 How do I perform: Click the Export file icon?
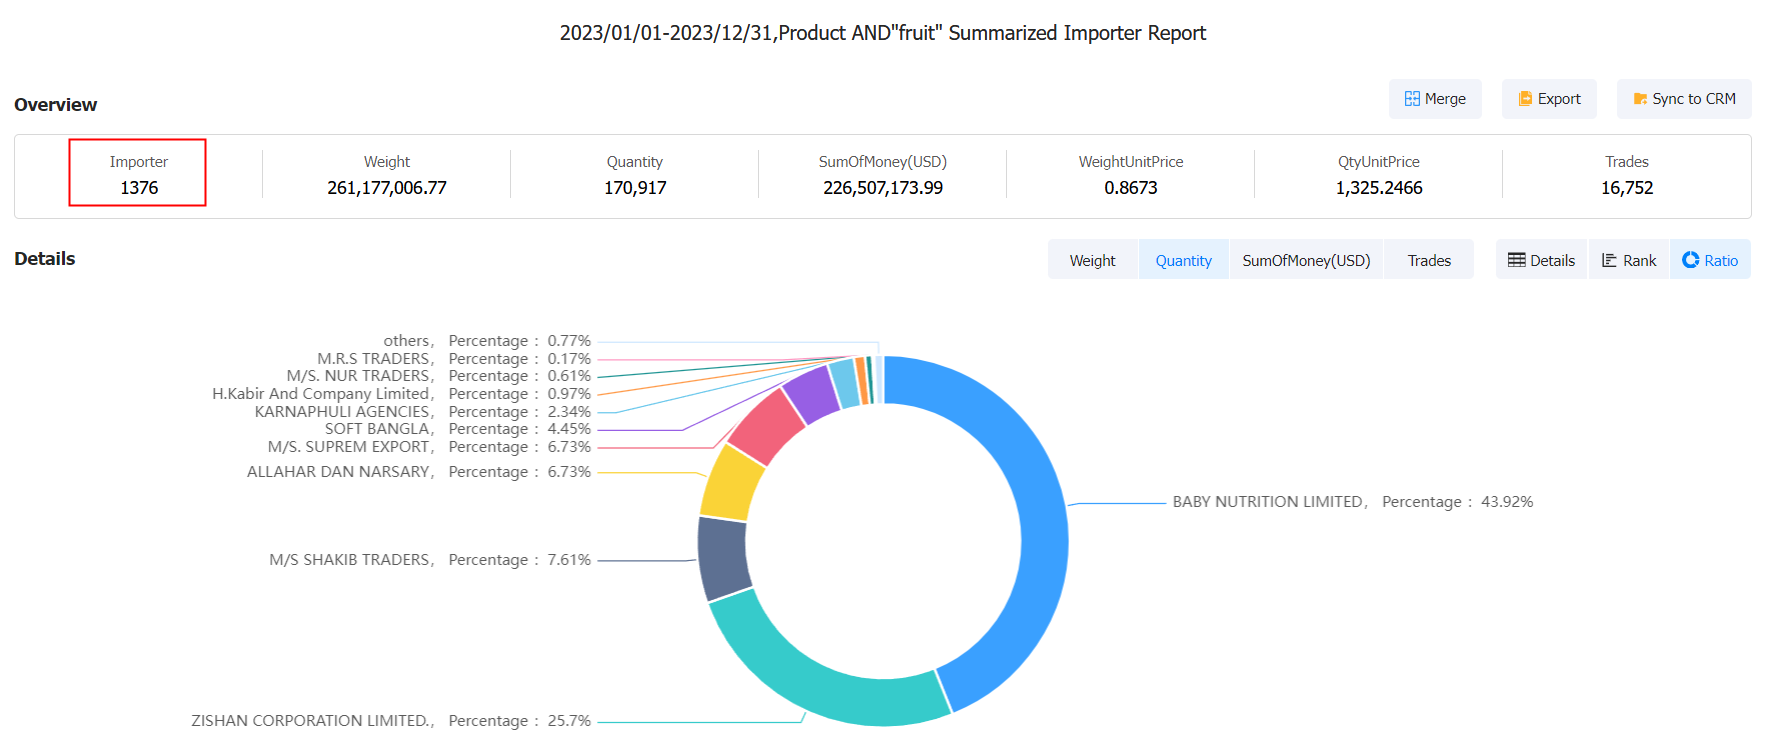1525,99
